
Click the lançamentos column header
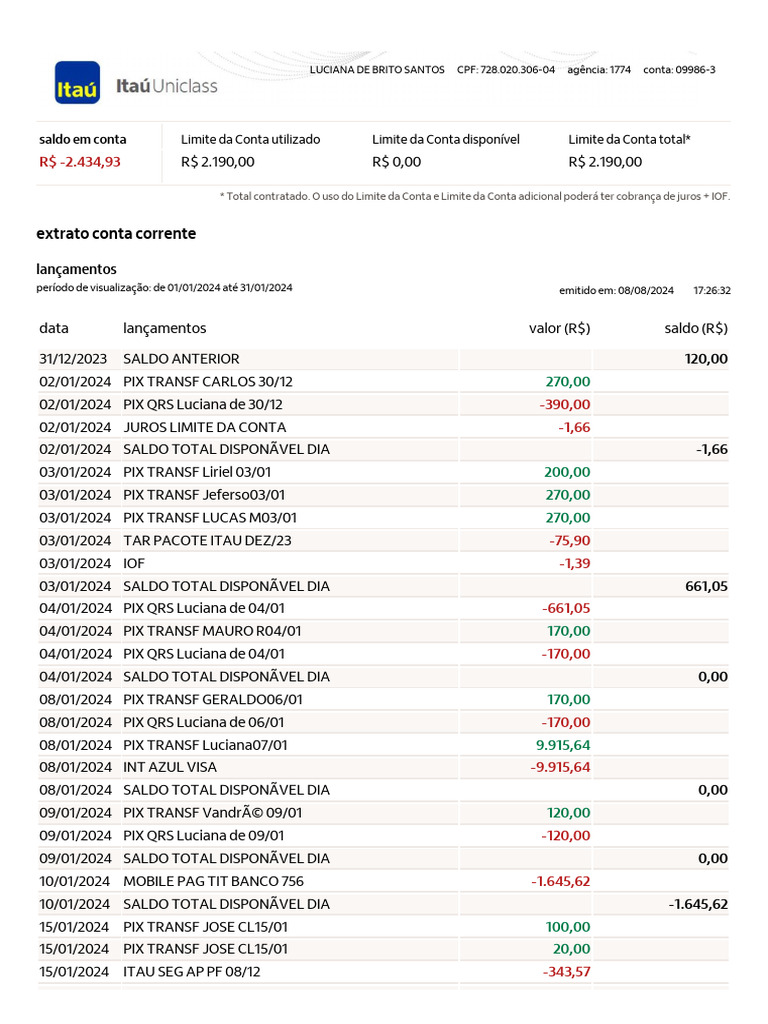click(x=165, y=328)
